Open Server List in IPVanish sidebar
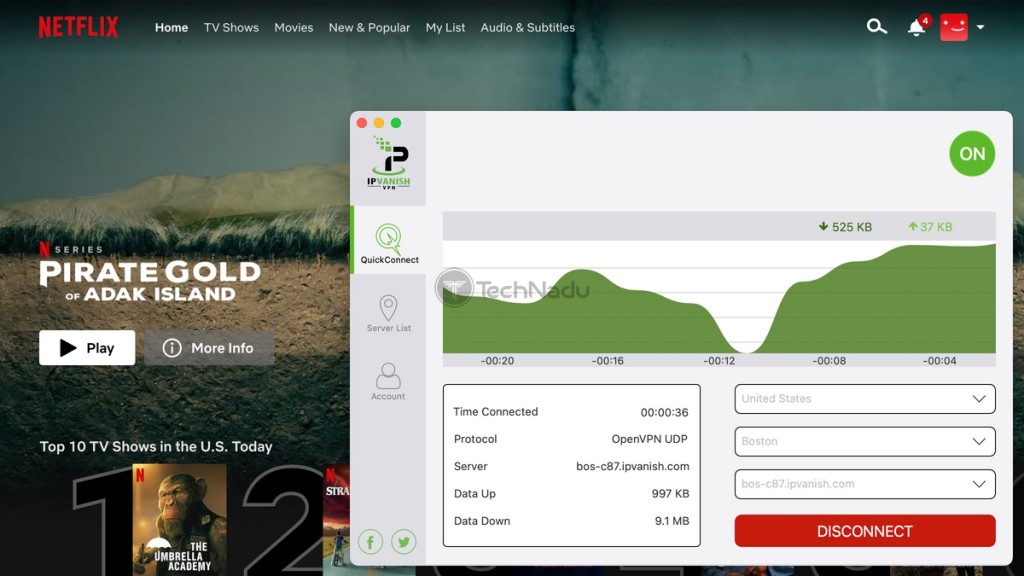 389,313
